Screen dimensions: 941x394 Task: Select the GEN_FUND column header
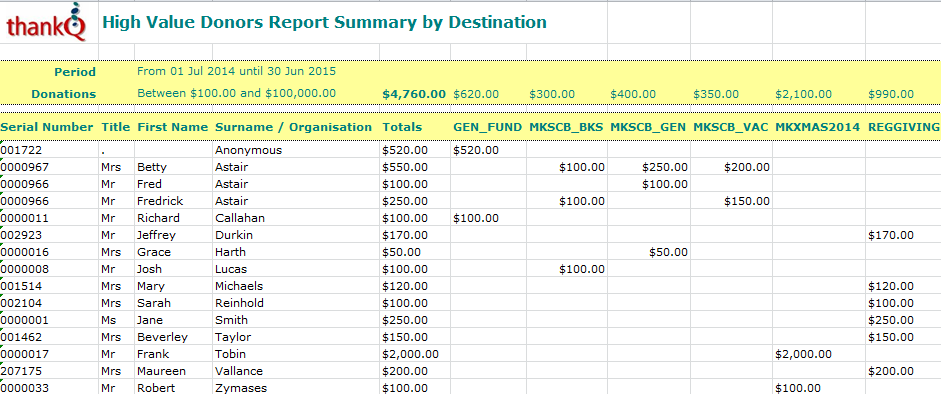[x=487, y=127]
